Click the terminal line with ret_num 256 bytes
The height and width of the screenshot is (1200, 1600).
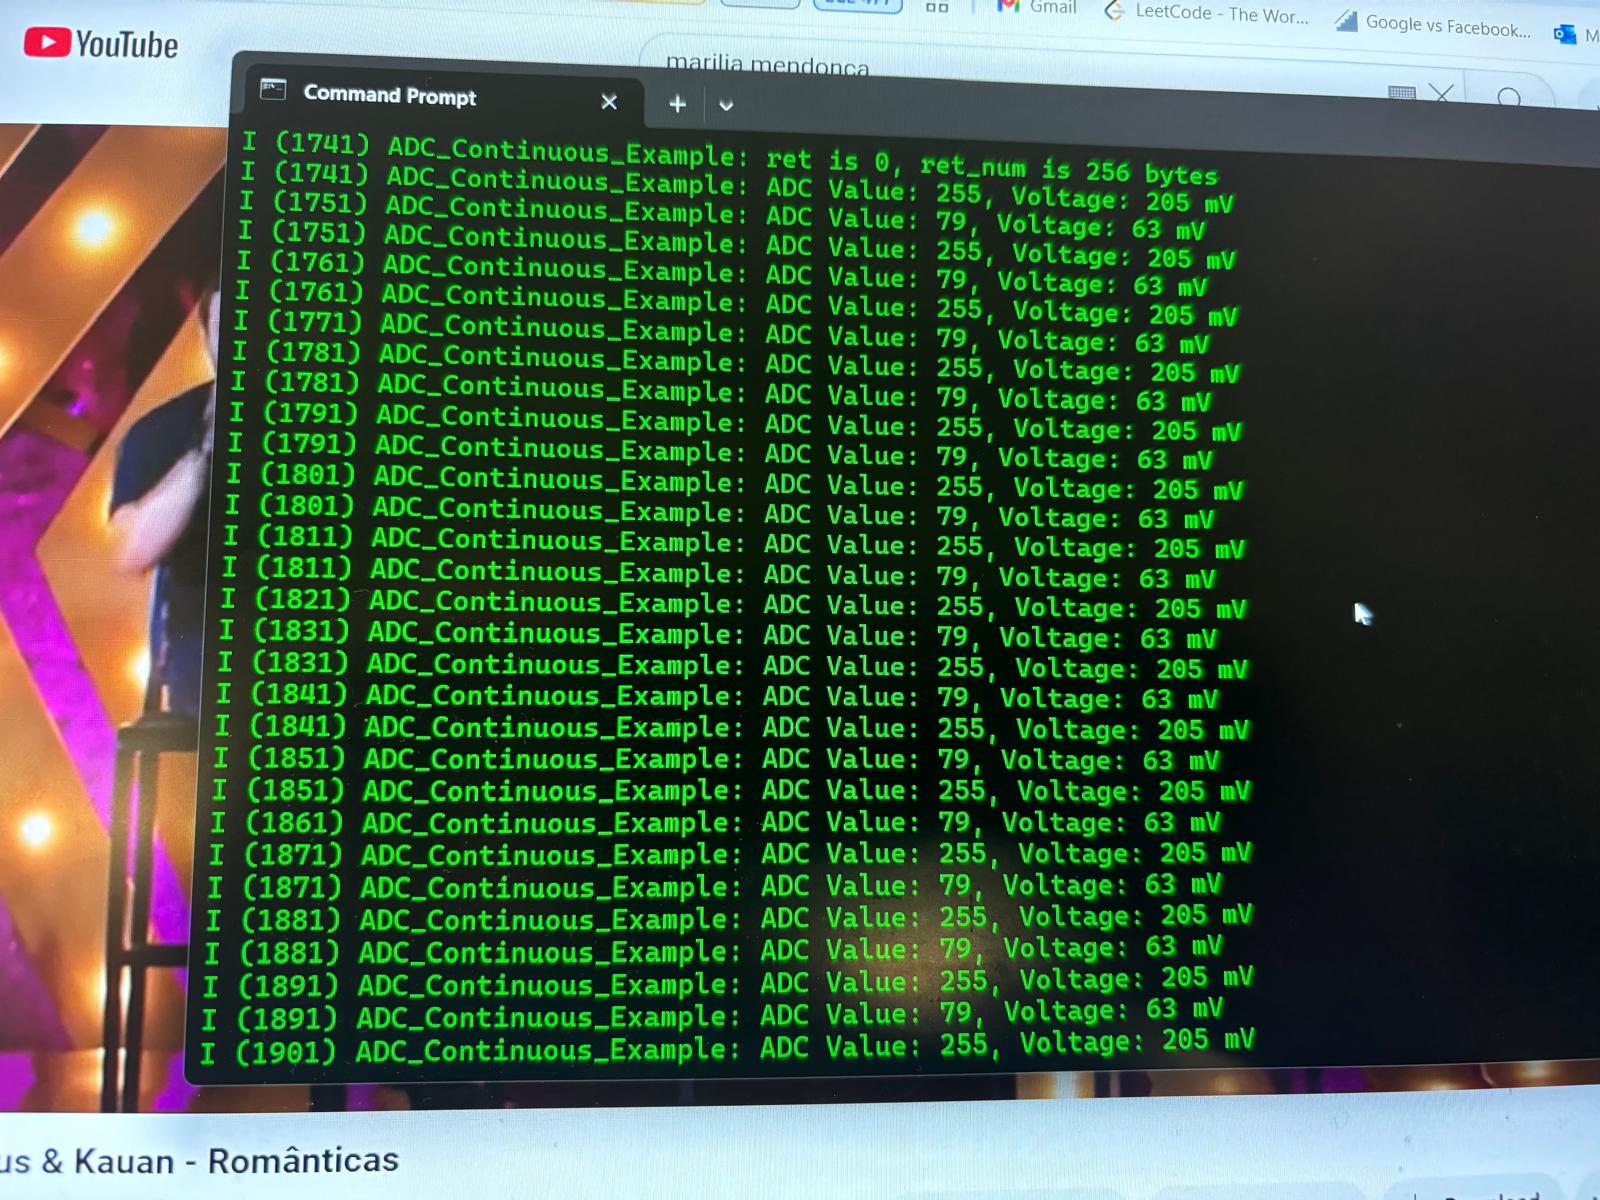point(730,160)
